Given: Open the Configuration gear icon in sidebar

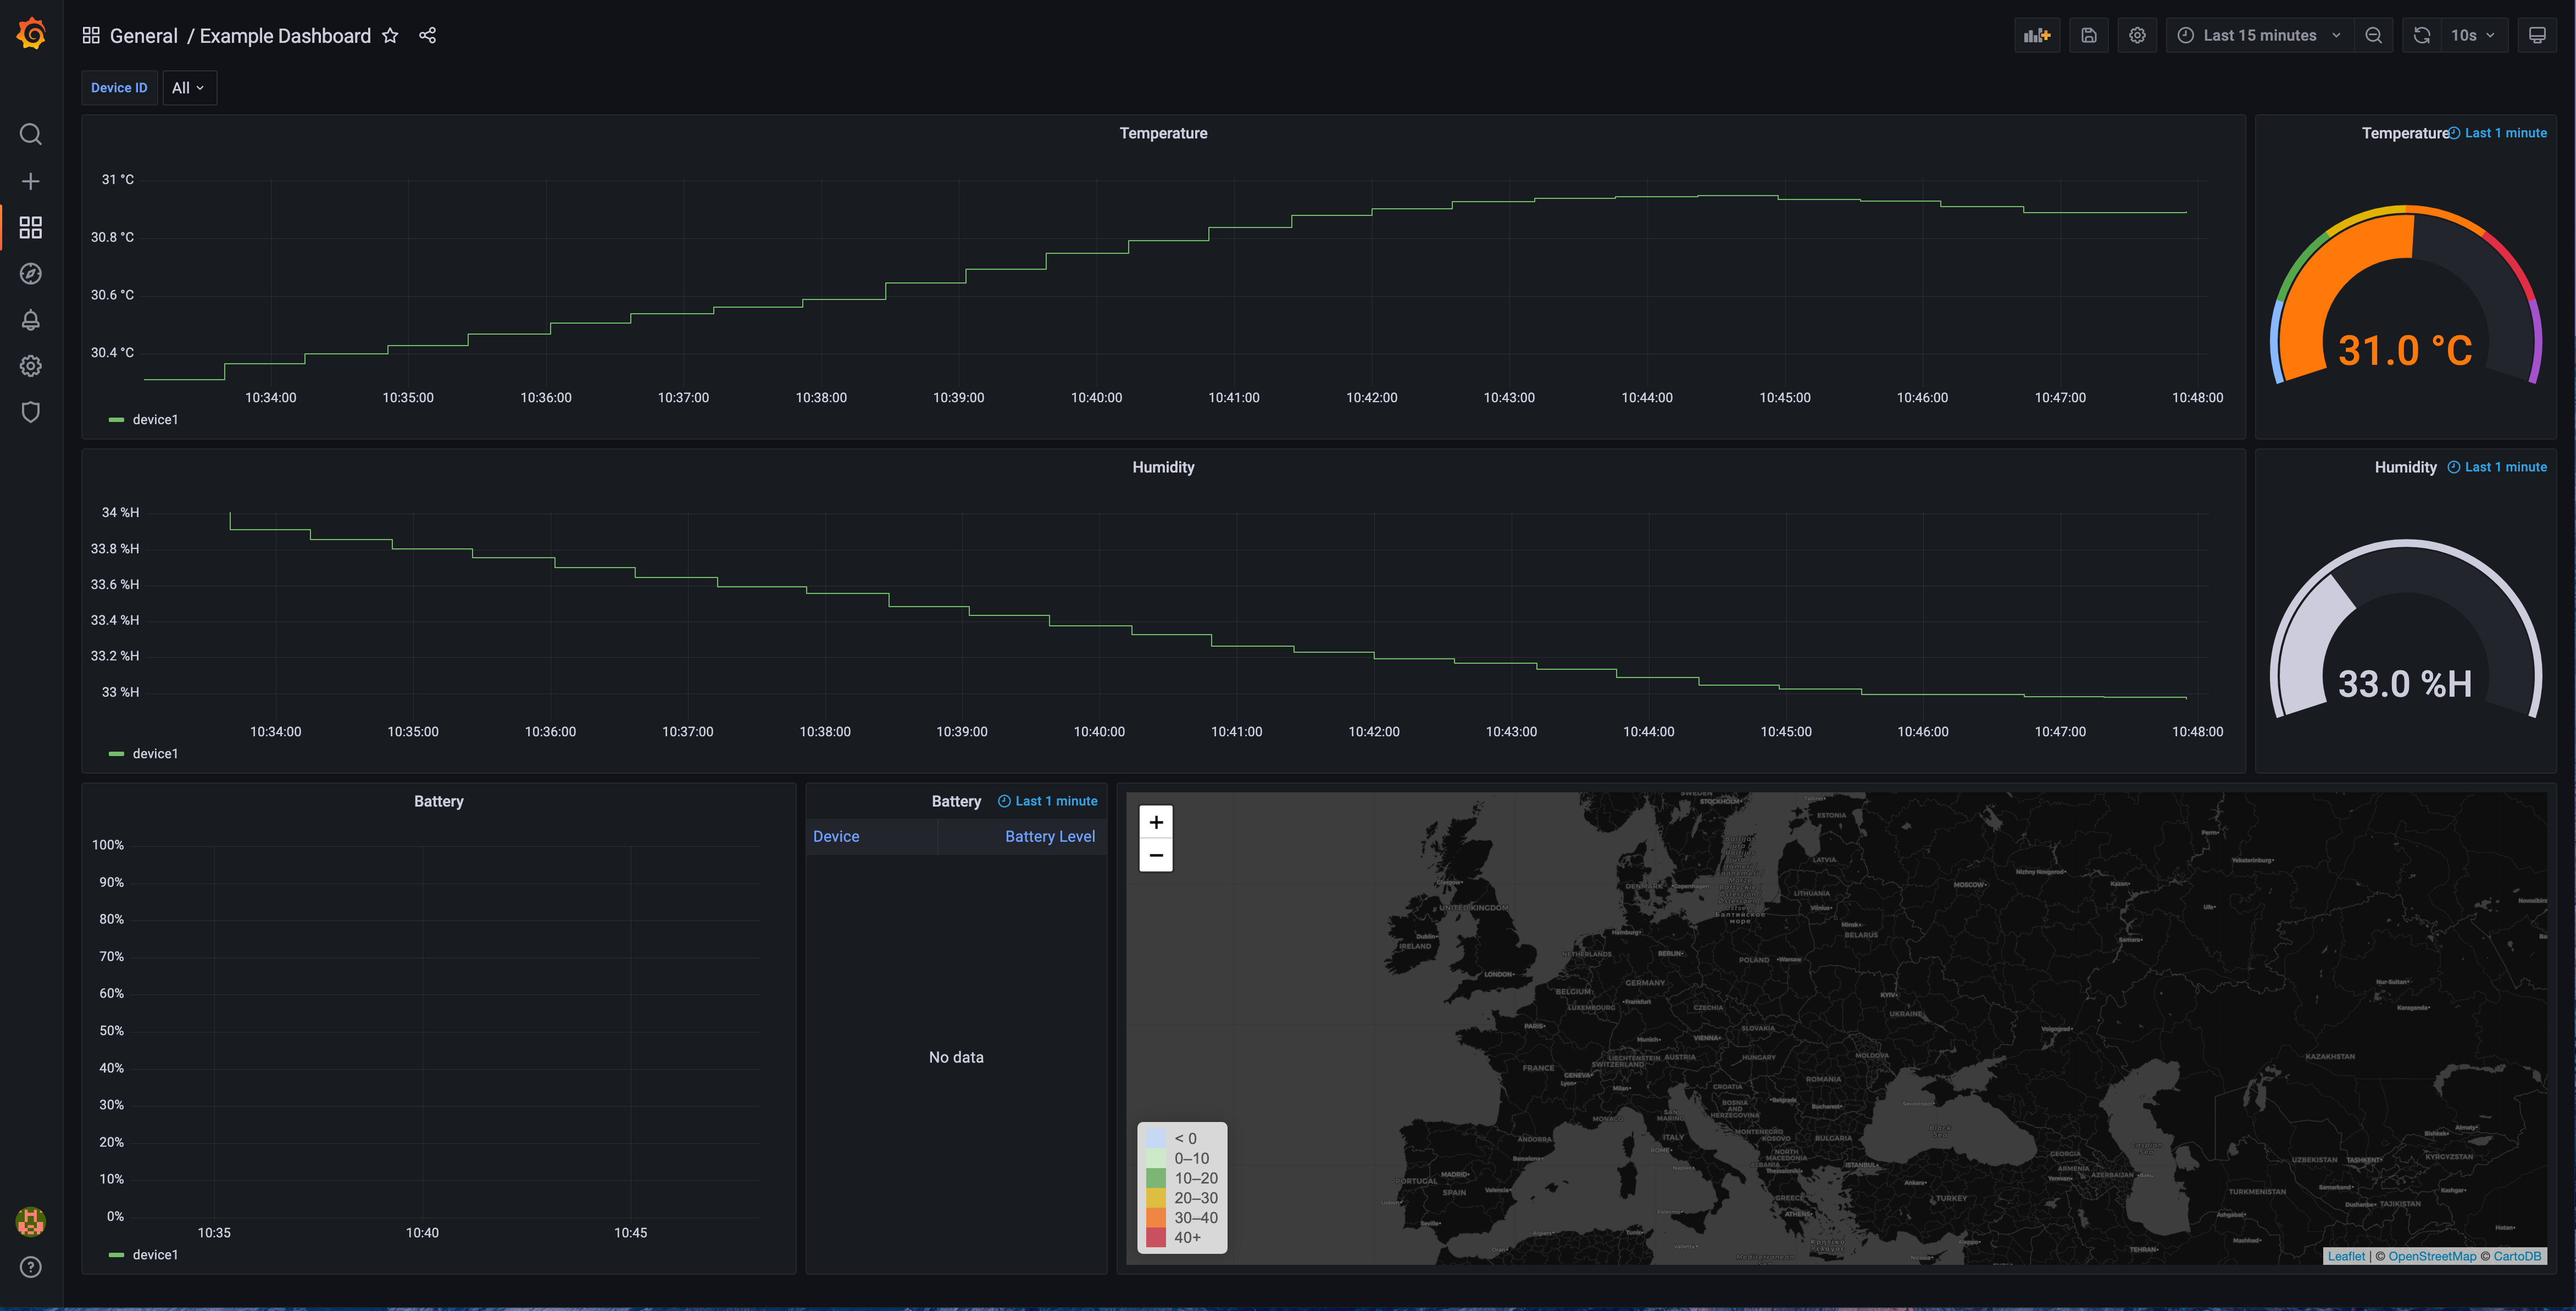Looking at the screenshot, I should tap(31, 366).
